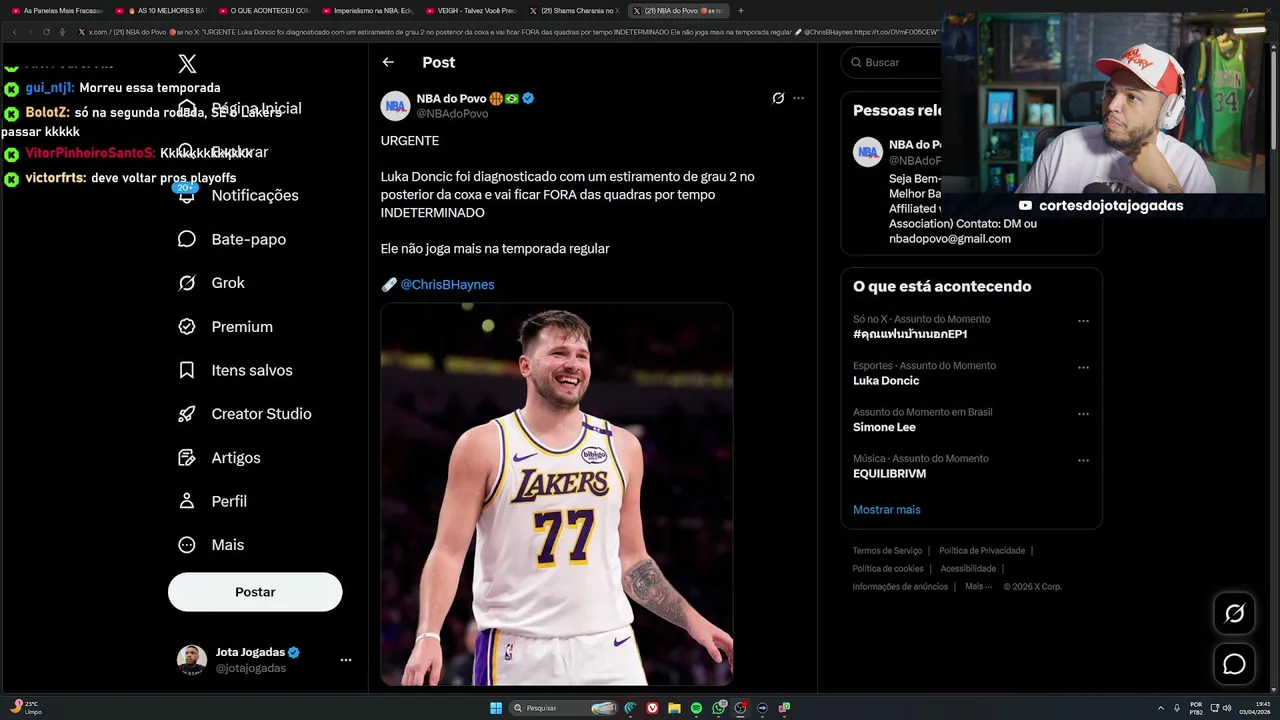
Task: Open NBA do Povo avatar in Pessoas relevantes
Action: point(868,152)
